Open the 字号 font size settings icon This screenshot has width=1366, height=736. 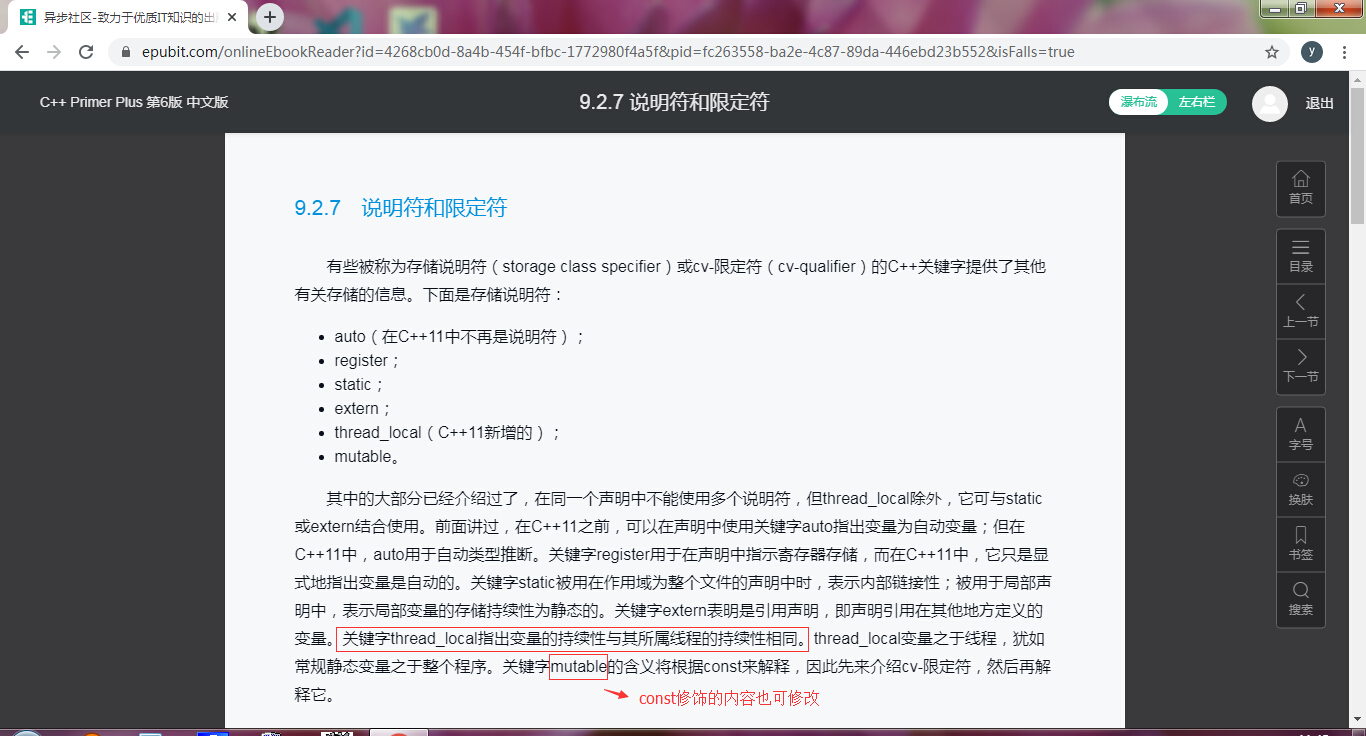(1300, 433)
